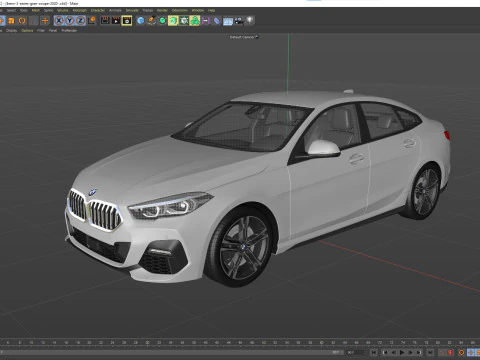
Task: Open the Window menu
Action: [x=198, y=10]
